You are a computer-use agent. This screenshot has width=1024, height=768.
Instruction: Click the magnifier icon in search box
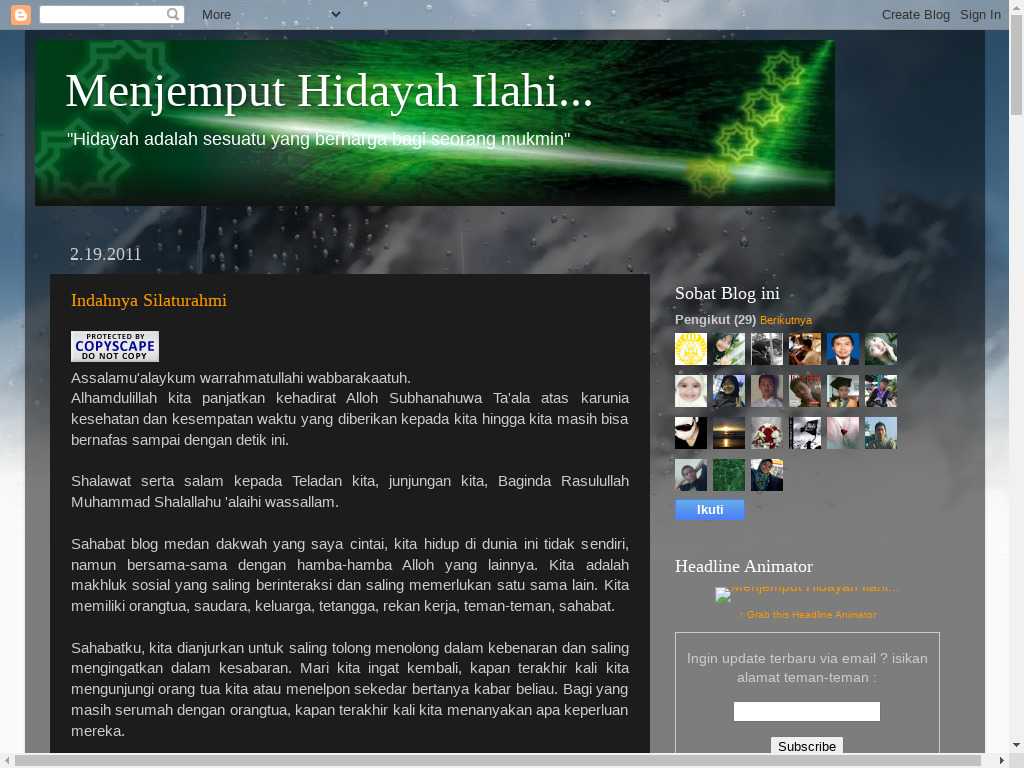pos(173,15)
